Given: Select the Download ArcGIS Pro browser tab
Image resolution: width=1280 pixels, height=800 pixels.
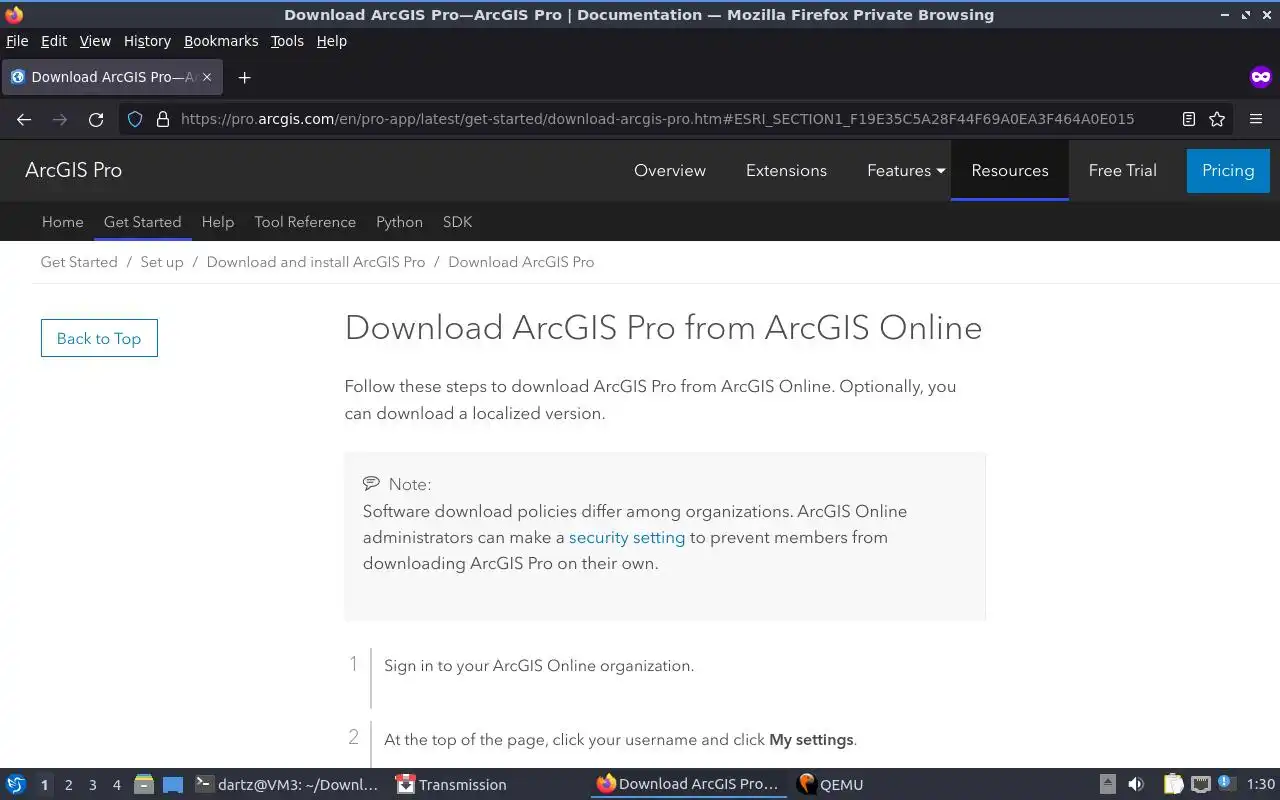Looking at the screenshot, I should point(112,77).
